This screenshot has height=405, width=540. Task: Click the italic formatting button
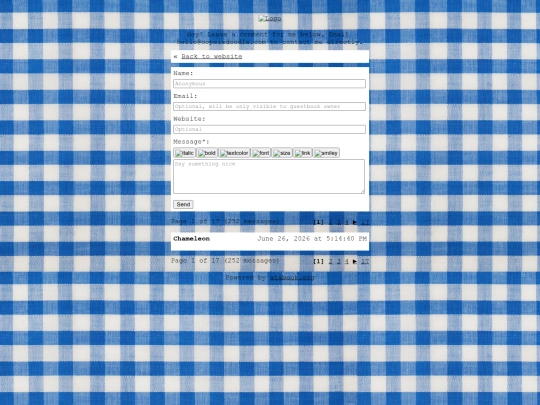pyautogui.click(x=184, y=153)
